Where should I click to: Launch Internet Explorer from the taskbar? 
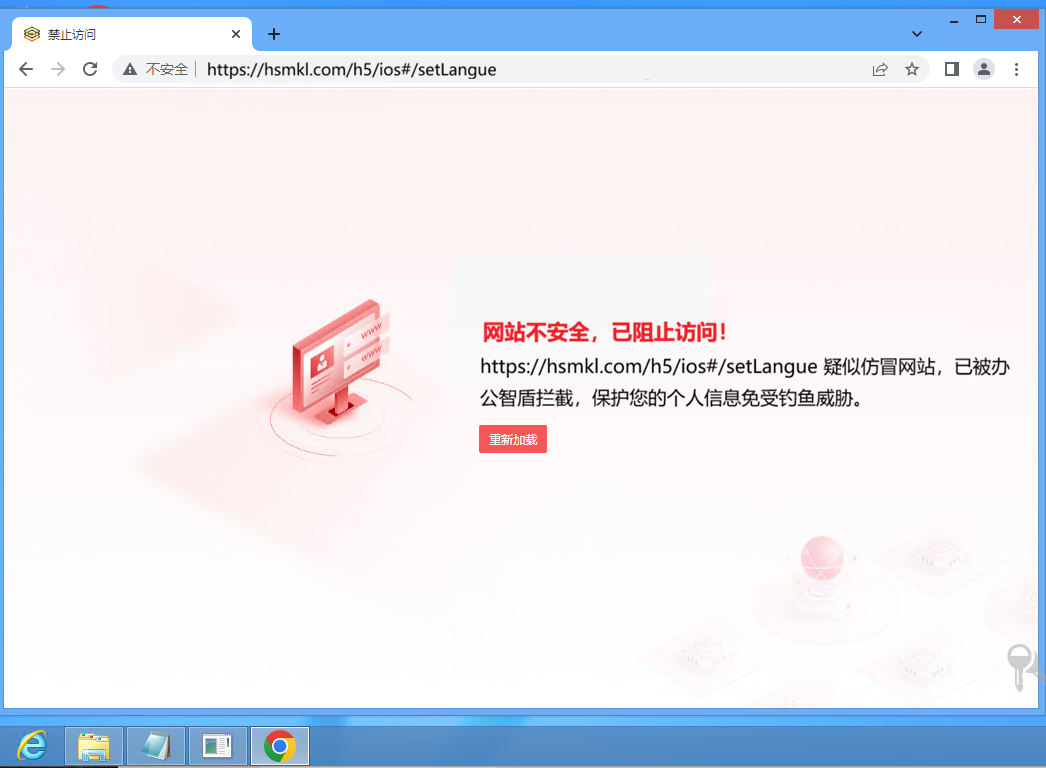(x=32, y=746)
